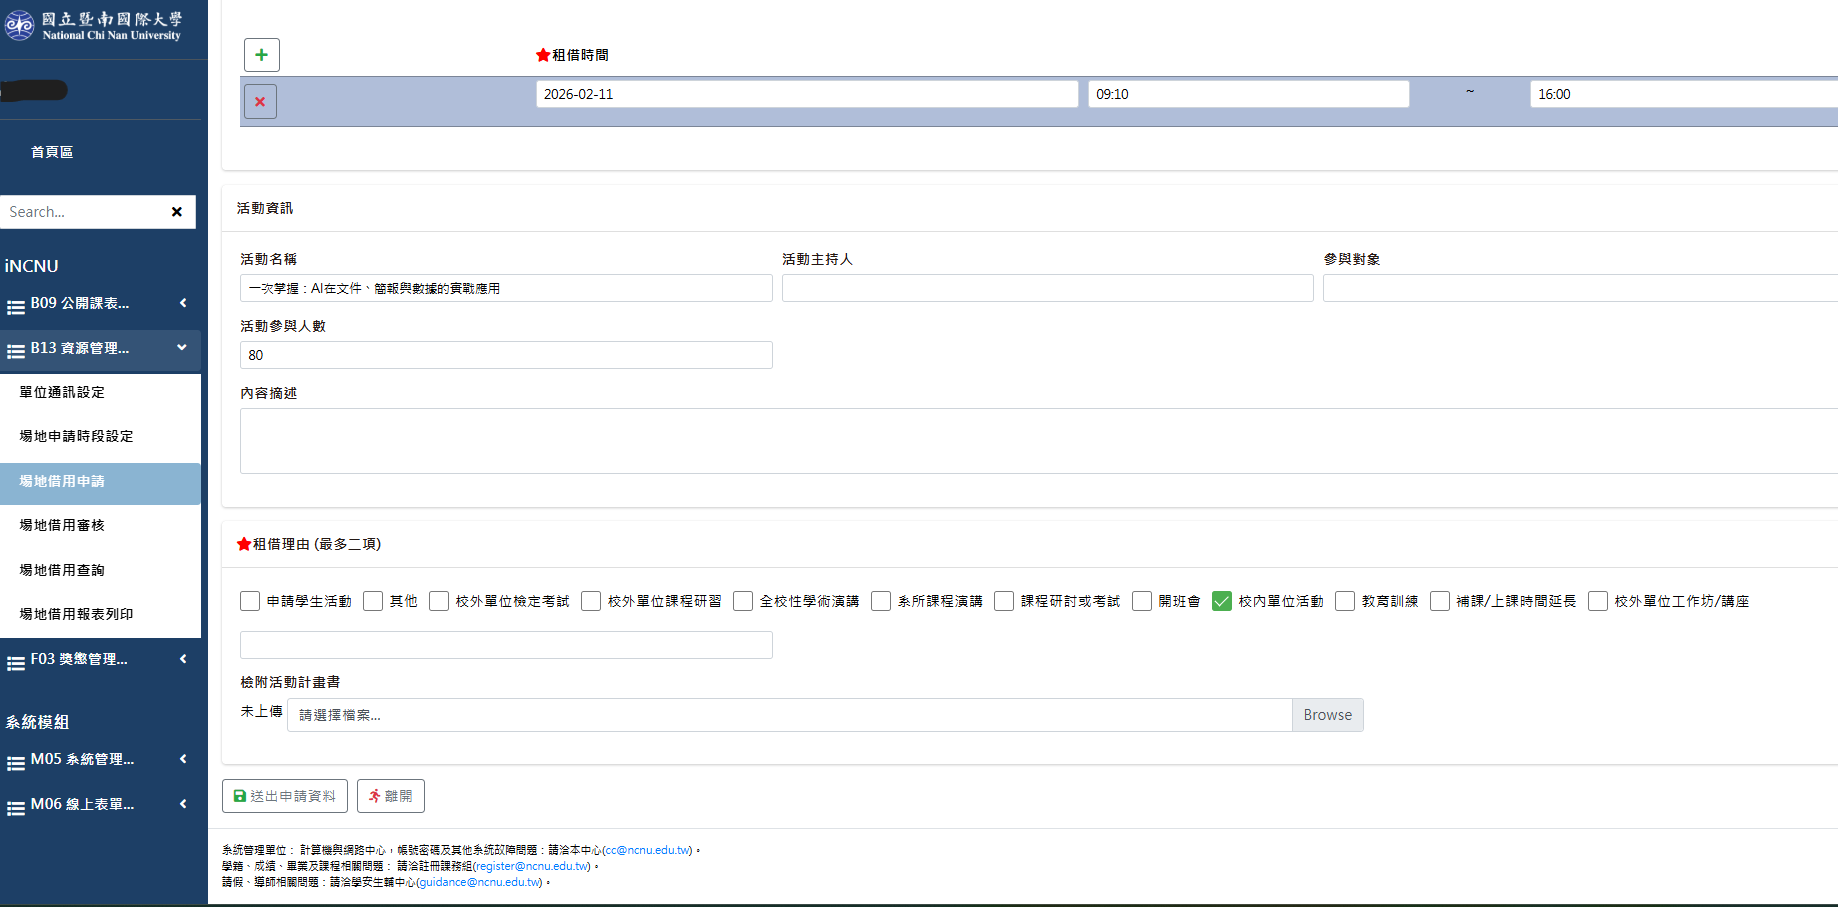Click the list icon beside M05 系統管理
The image size is (1838, 907).
16,762
